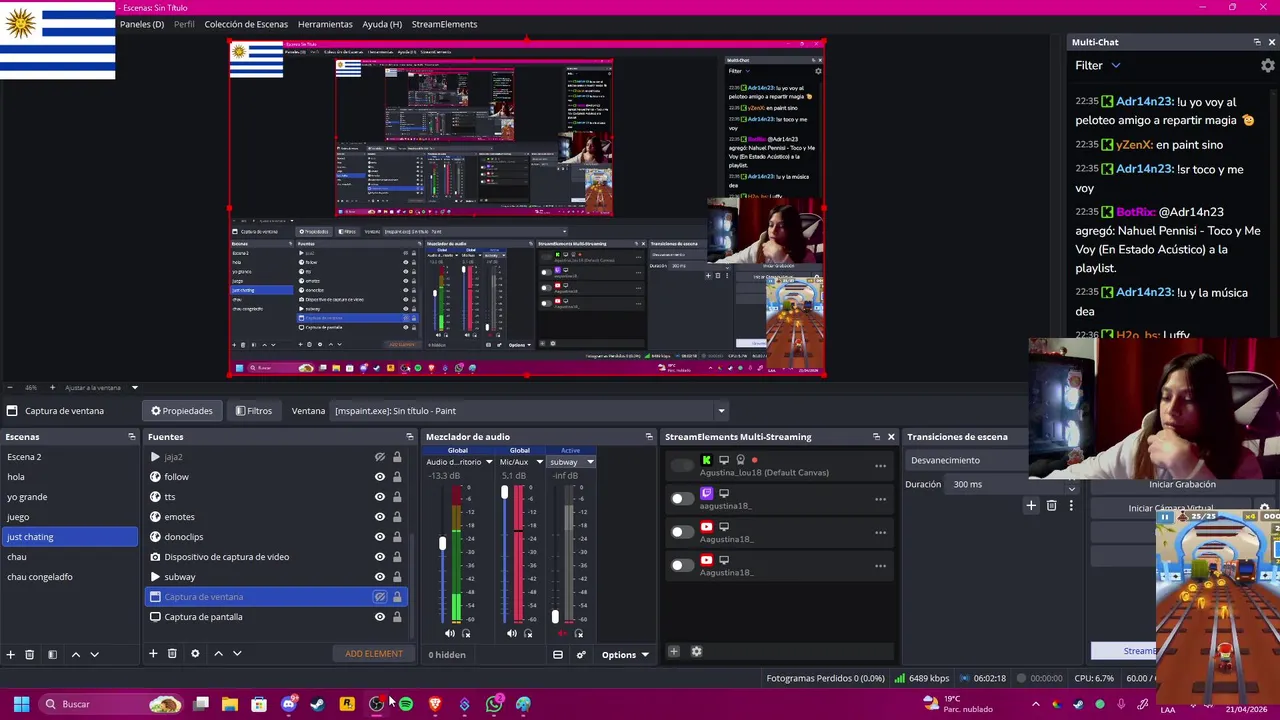Add a new scene with plus icon
Screen dimensions: 1280x720
pos(10,654)
